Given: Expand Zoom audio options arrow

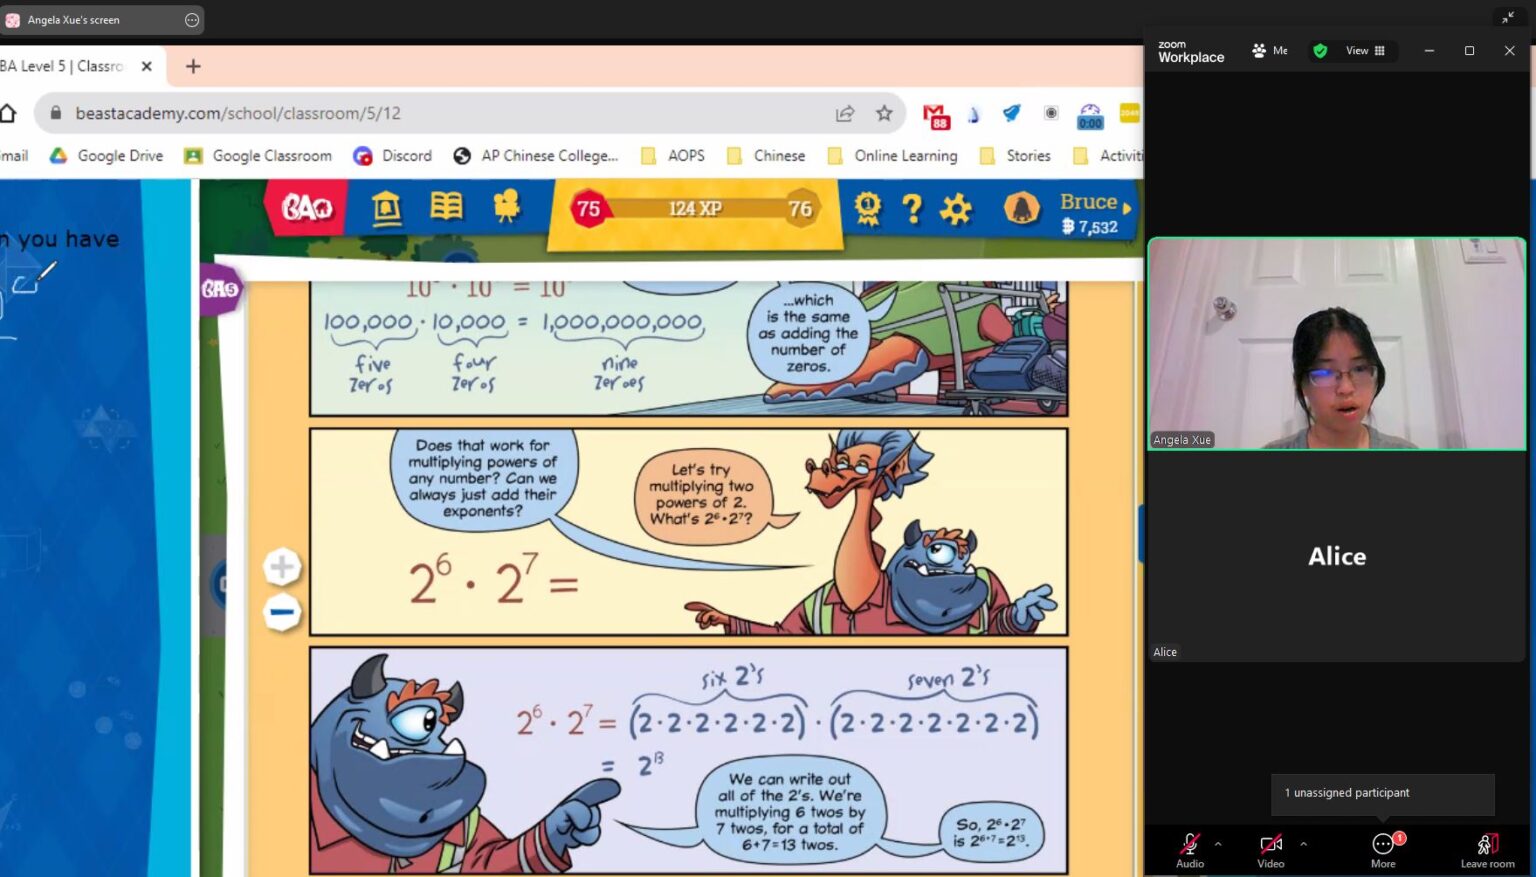Looking at the screenshot, I should 1218,844.
